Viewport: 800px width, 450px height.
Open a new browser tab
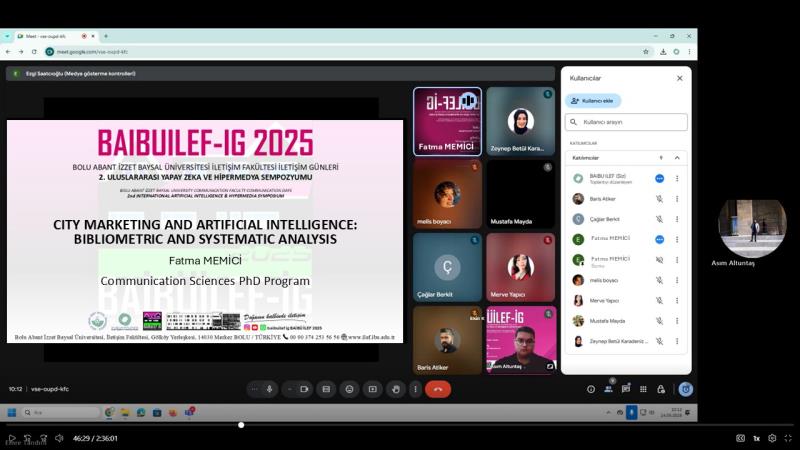click(x=106, y=36)
